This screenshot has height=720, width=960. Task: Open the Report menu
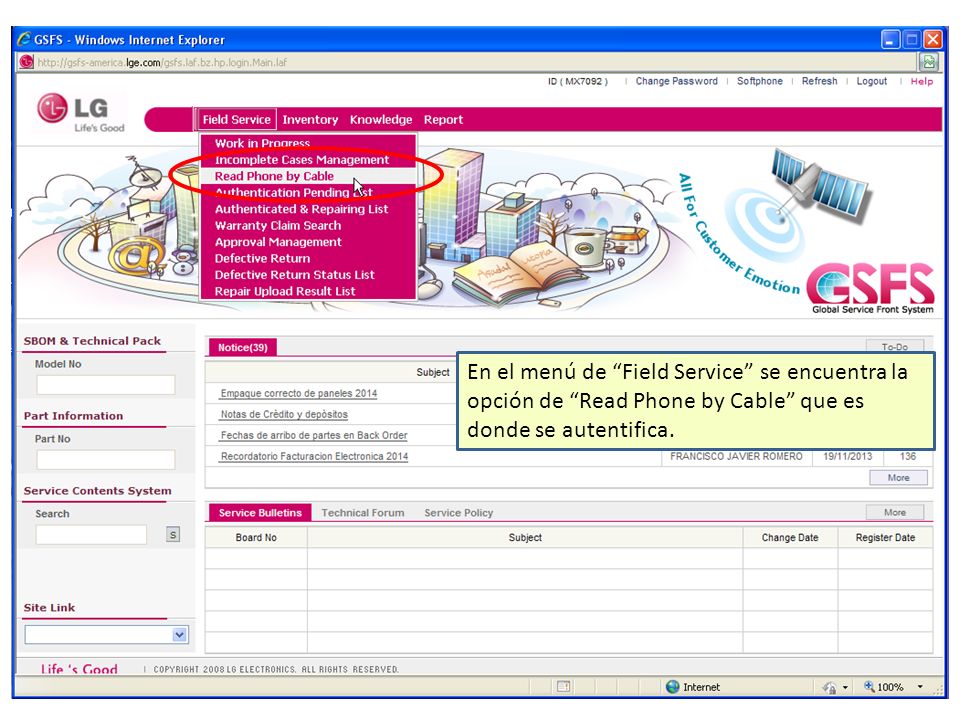pyautogui.click(x=443, y=119)
